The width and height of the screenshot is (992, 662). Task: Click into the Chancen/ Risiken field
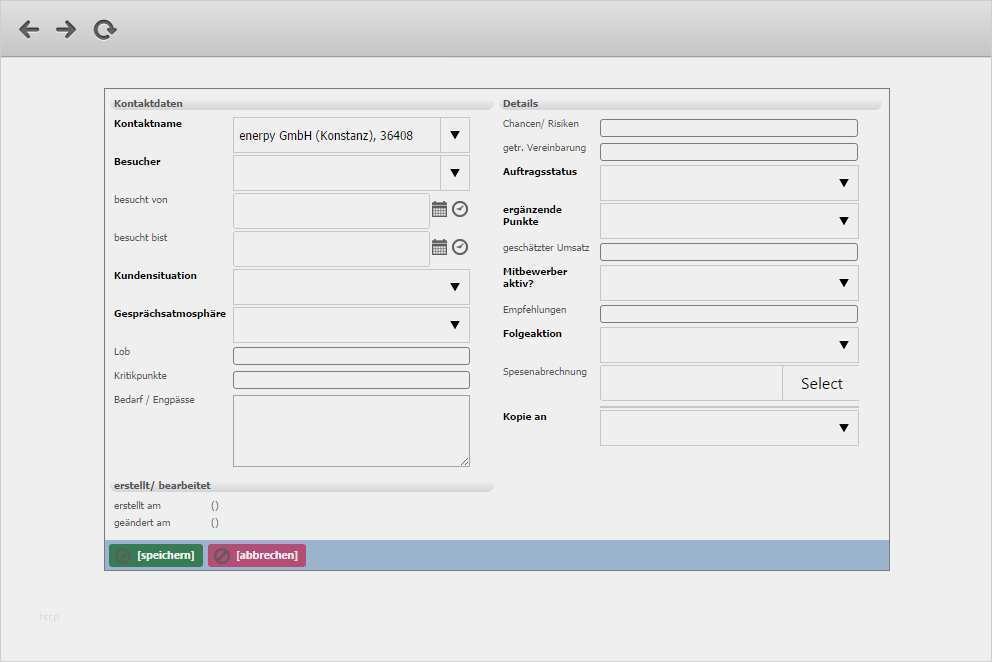coord(729,128)
